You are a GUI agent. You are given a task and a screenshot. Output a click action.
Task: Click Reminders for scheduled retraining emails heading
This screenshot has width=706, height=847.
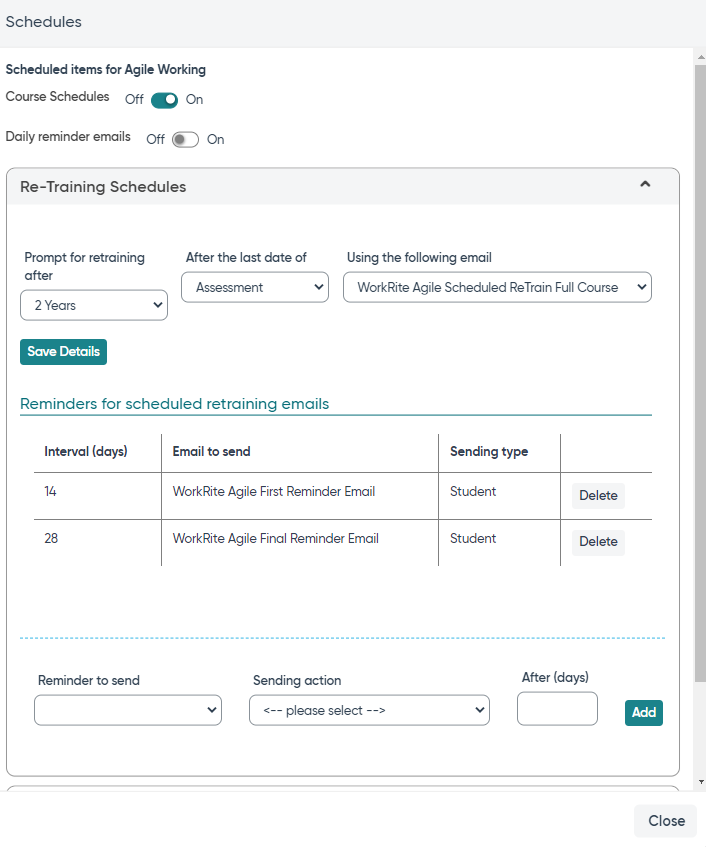click(174, 404)
